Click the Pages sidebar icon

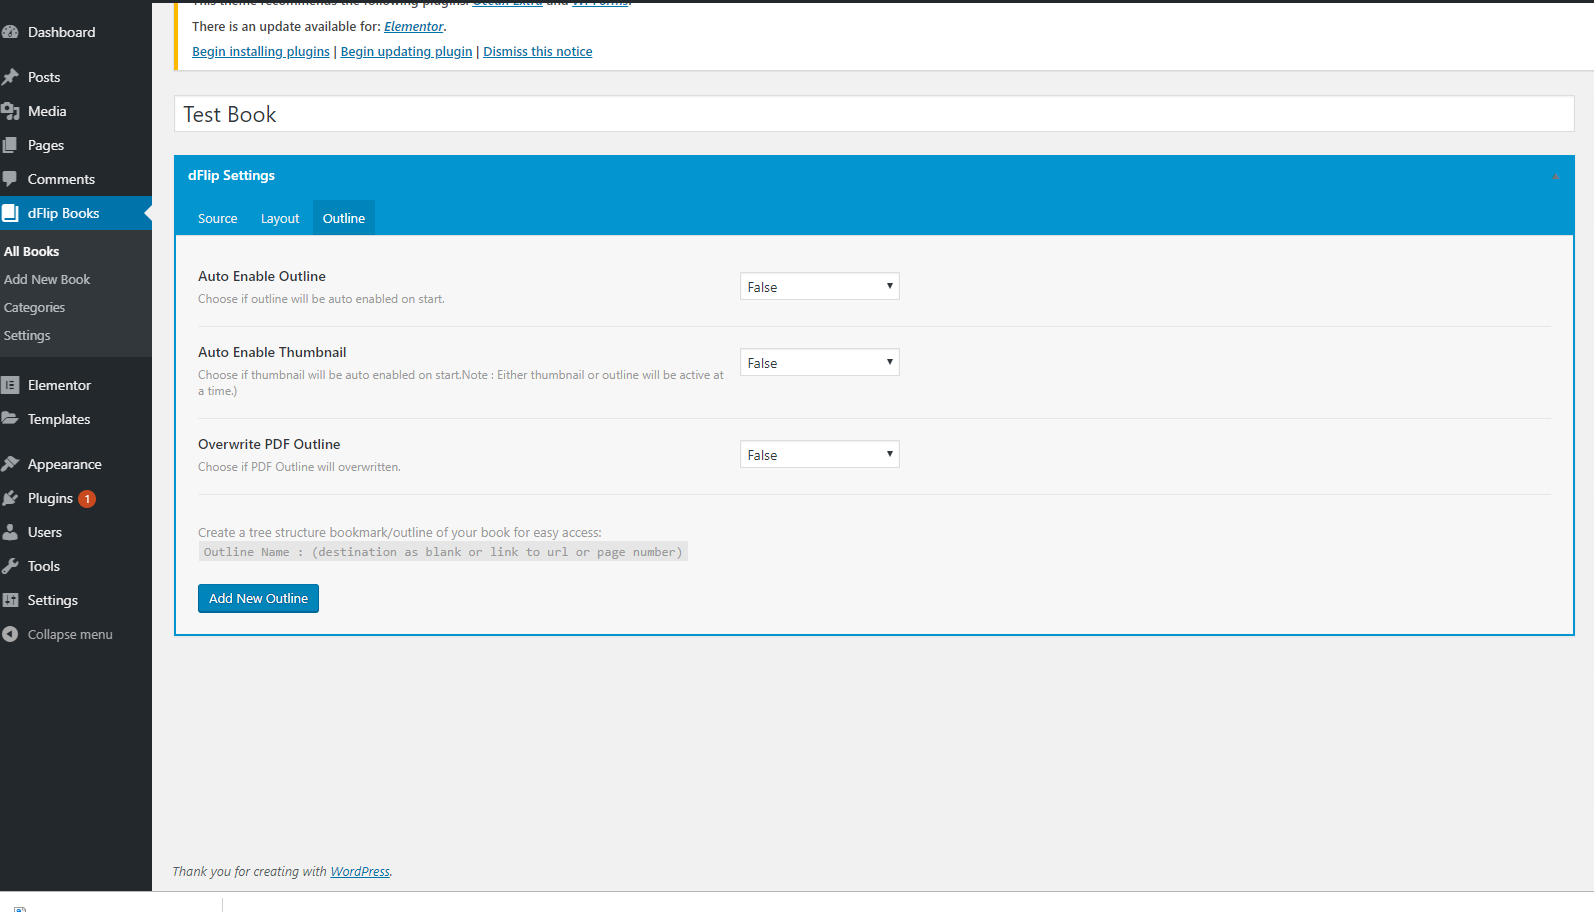10,145
